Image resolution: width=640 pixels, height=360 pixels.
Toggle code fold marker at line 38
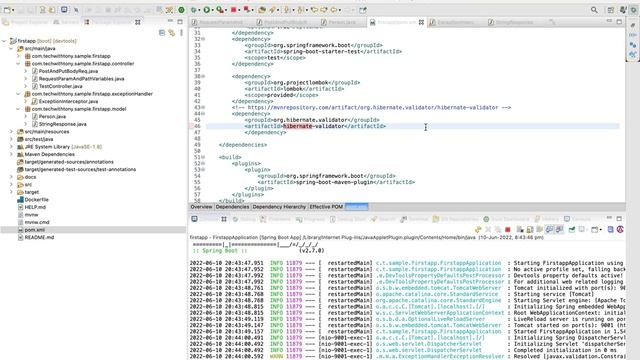(203, 76)
